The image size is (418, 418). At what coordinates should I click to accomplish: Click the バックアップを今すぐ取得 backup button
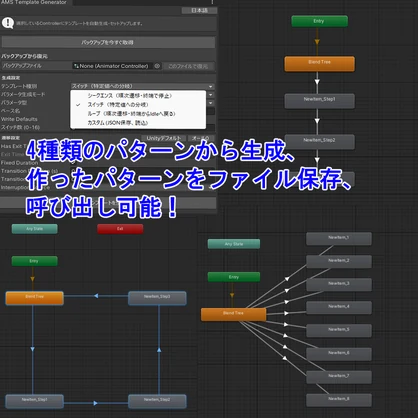tap(108, 43)
